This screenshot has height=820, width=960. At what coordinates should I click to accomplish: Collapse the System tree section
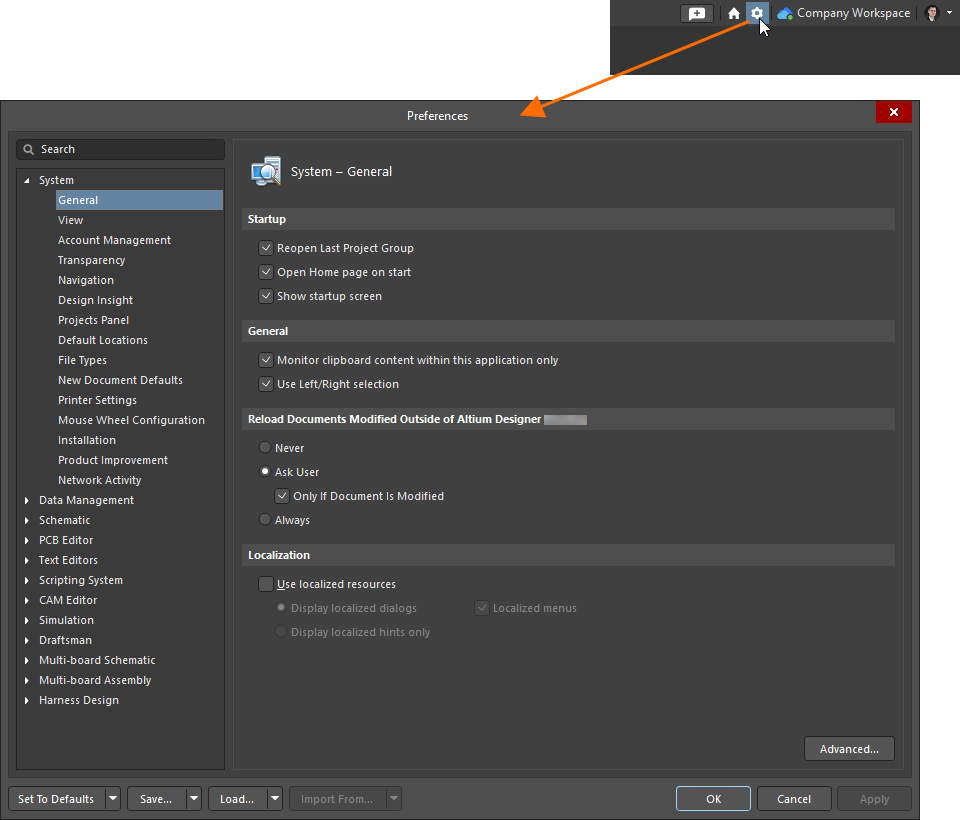(26, 179)
